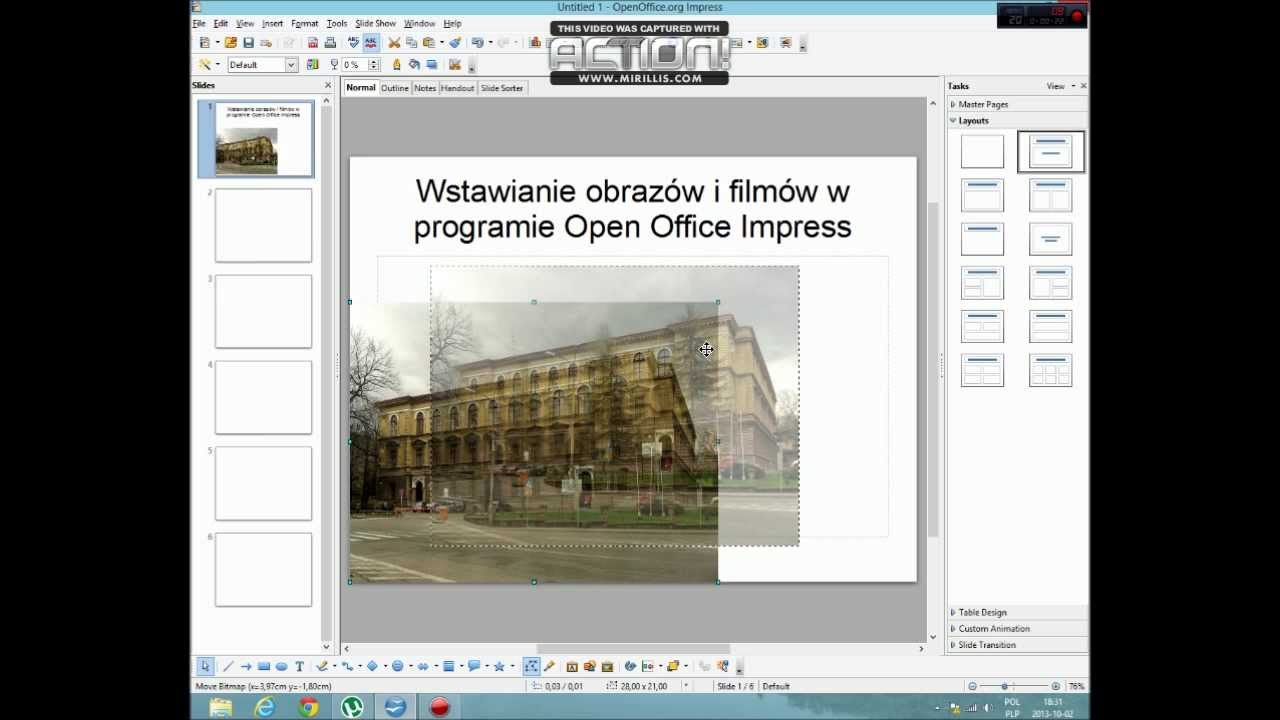This screenshot has width=1280, height=720.
Task: Open the Undo history dropdown arrow
Action: [490, 43]
